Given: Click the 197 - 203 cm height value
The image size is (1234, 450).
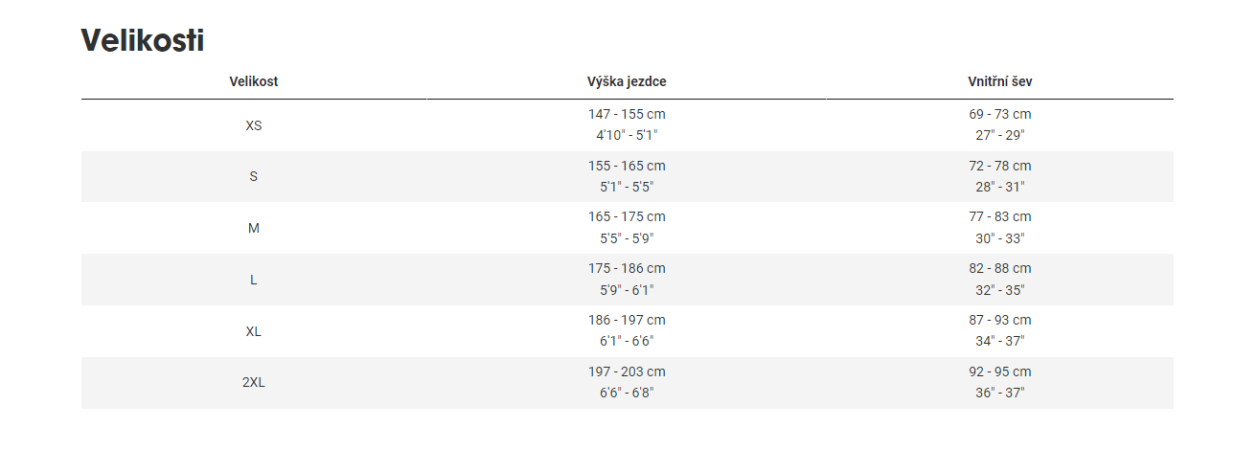Looking at the screenshot, I should [626, 372].
